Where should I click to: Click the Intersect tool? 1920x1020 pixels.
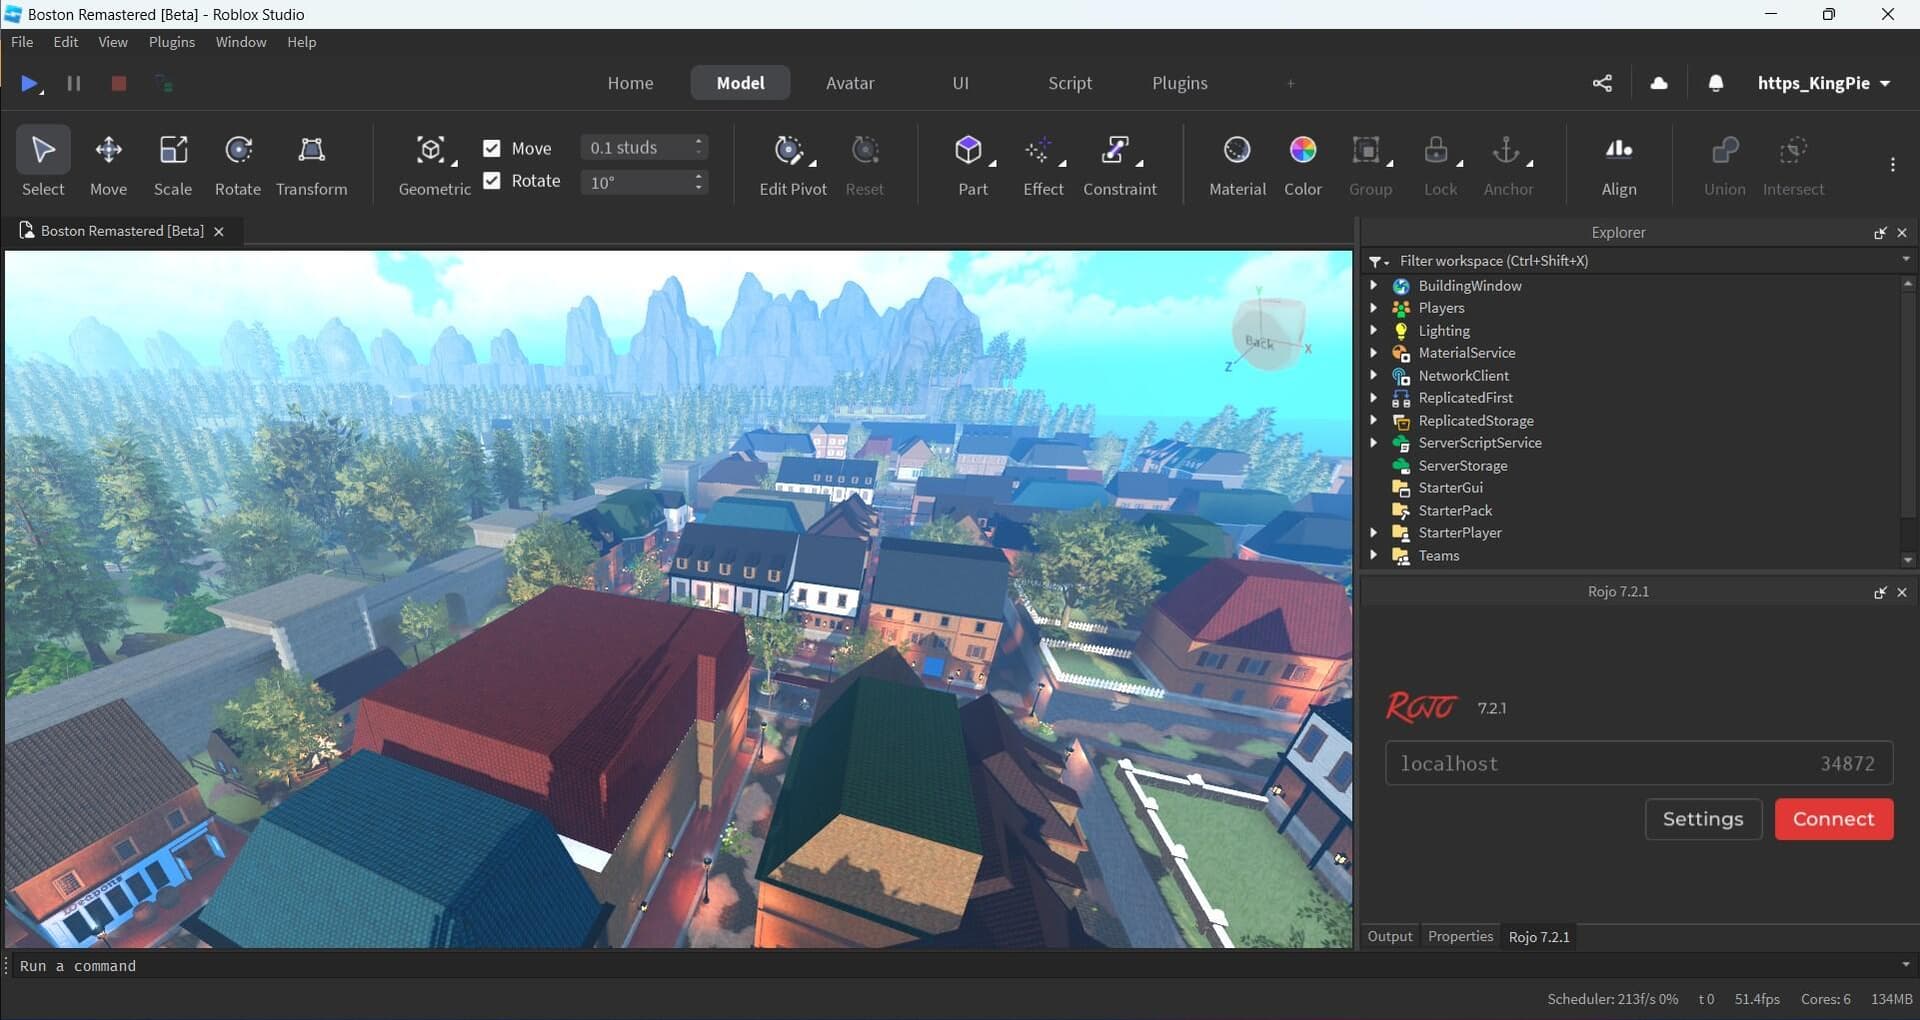pyautogui.click(x=1793, y=163)
